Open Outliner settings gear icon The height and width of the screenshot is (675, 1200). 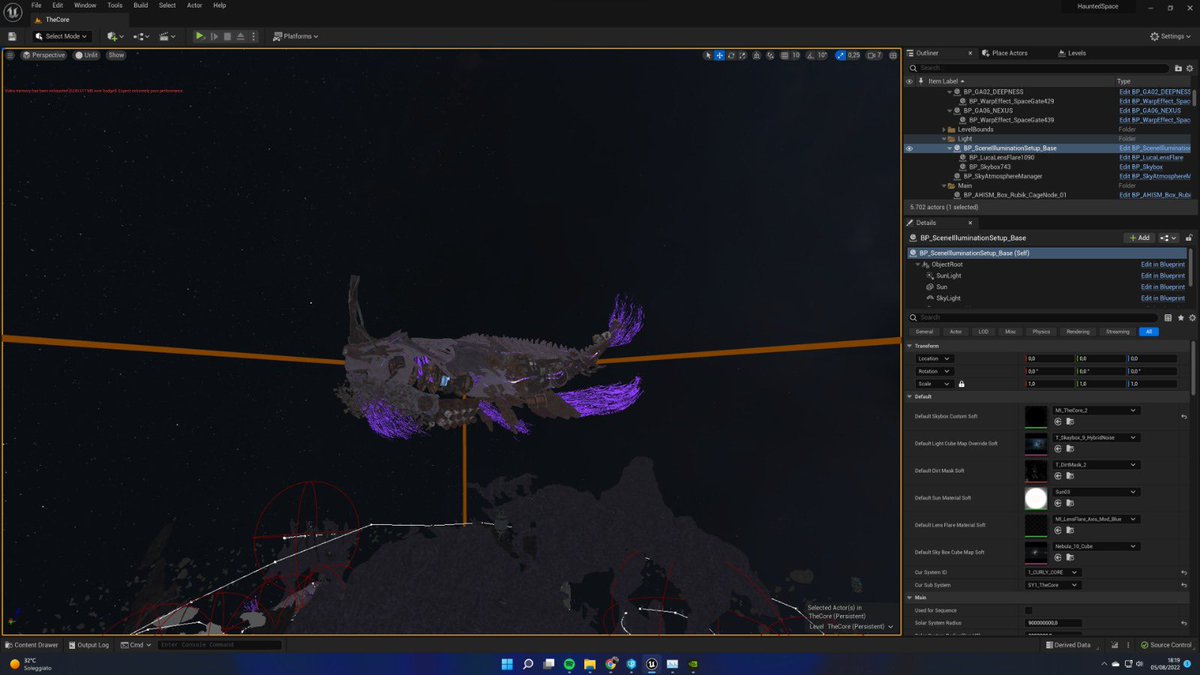point(1190,68)
